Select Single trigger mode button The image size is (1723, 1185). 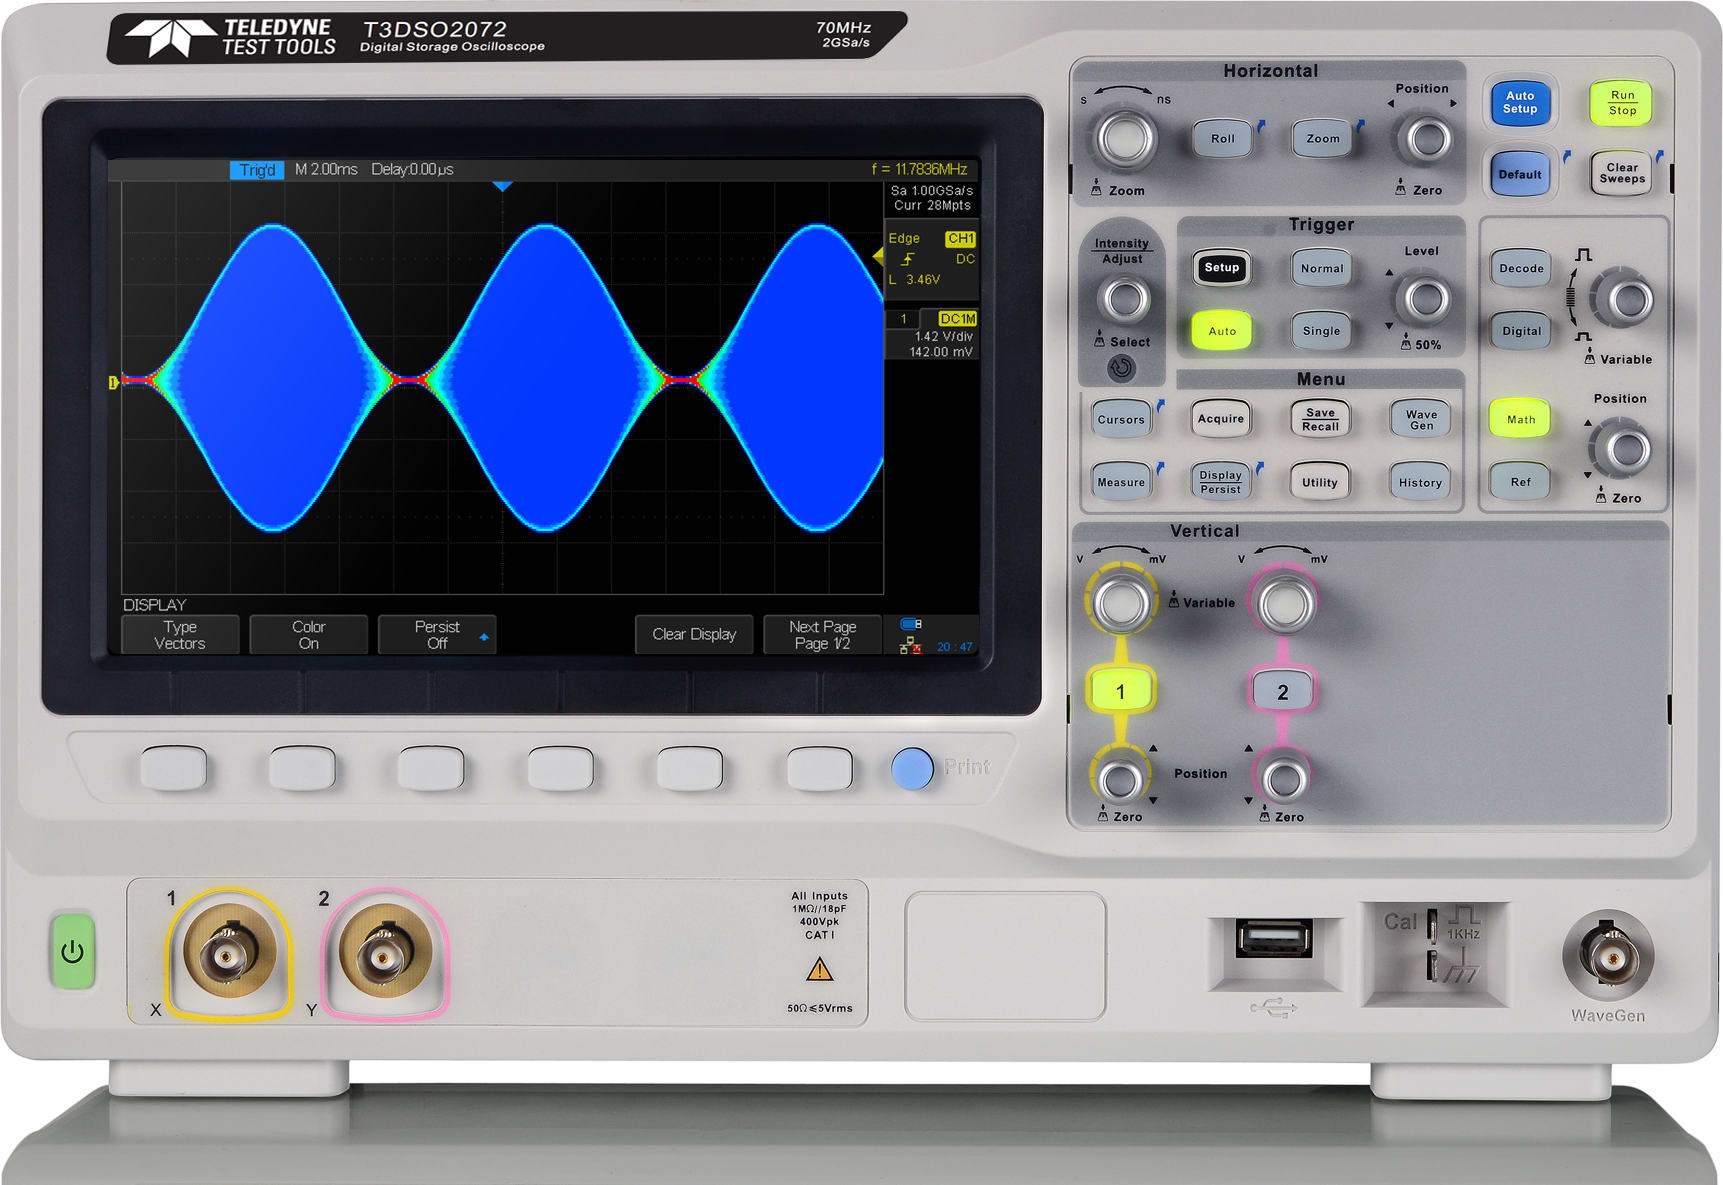tap(1322, 331)
